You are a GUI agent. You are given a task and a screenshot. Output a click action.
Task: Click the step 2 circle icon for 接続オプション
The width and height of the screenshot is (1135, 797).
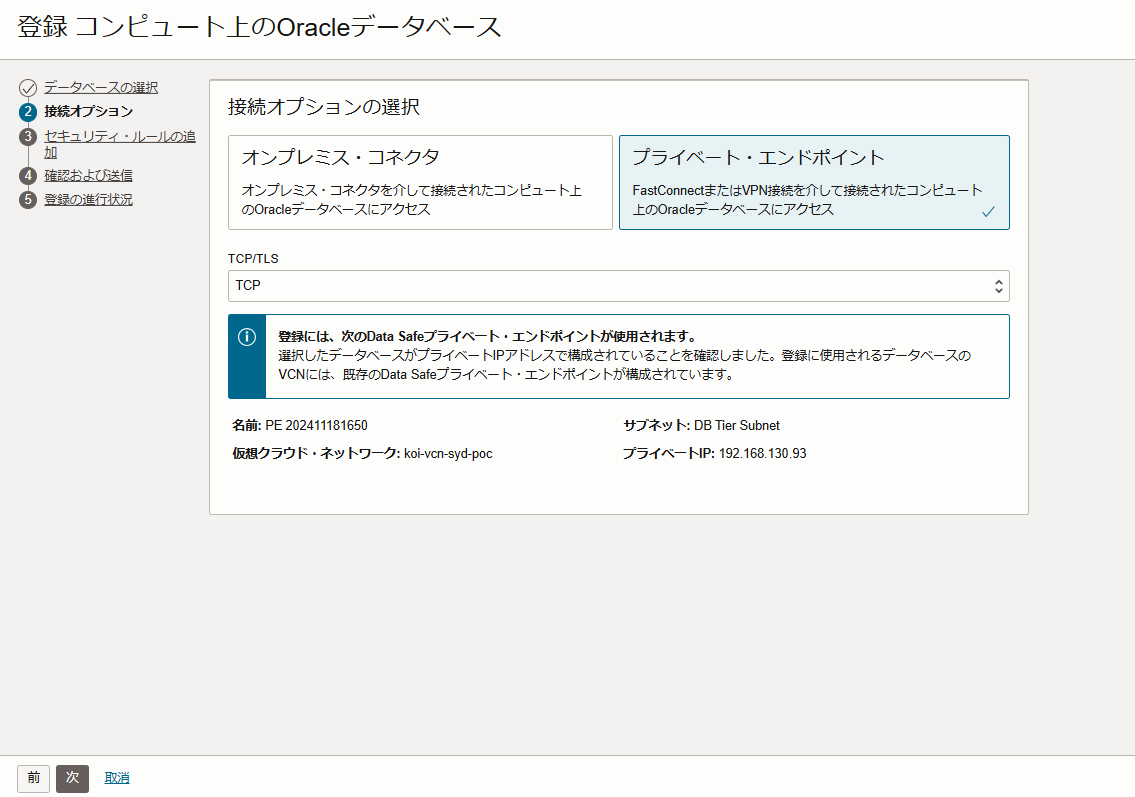[x=28, y=112]
